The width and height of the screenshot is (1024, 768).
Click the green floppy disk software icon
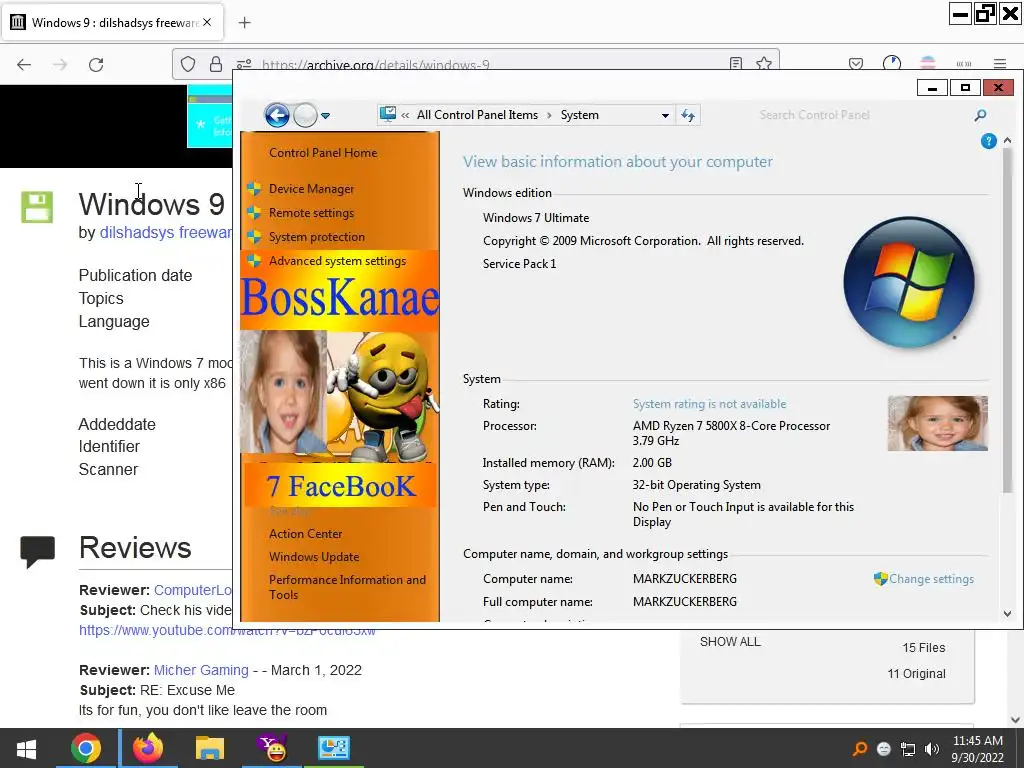(37, 207)
